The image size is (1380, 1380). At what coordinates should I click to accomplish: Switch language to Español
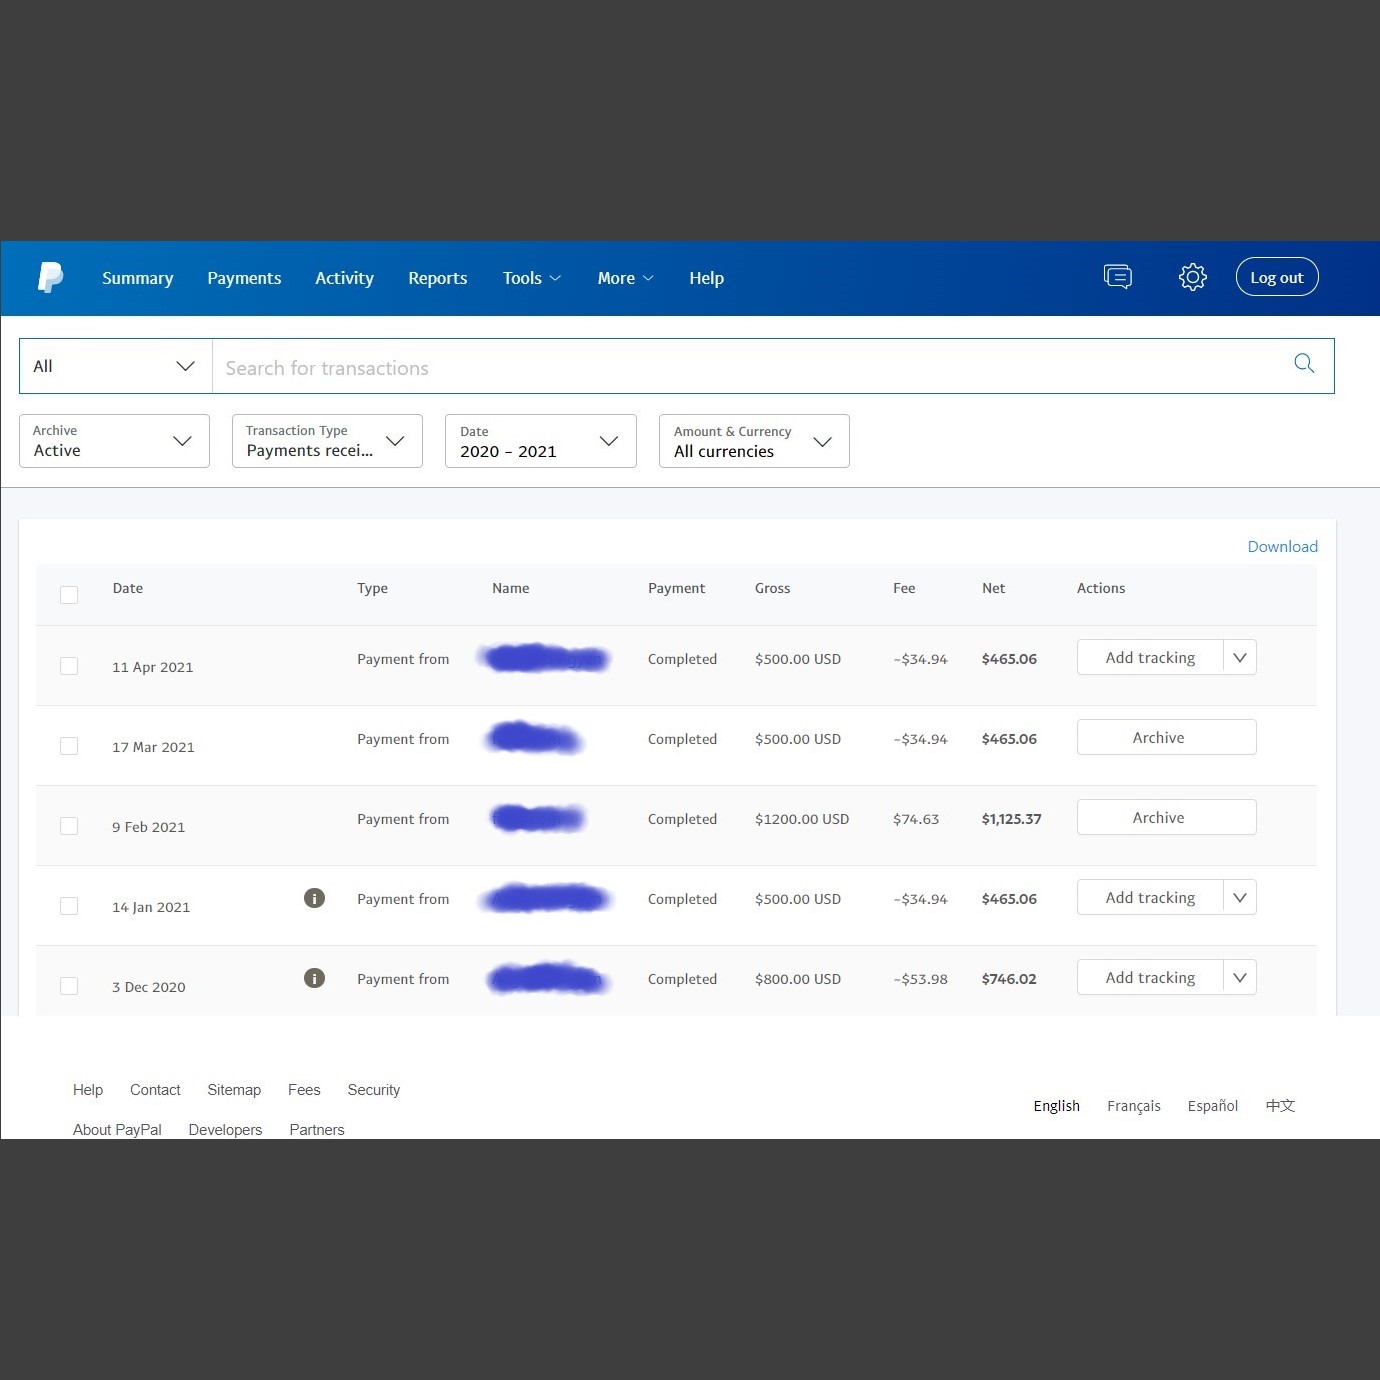click(1213, 1106)
